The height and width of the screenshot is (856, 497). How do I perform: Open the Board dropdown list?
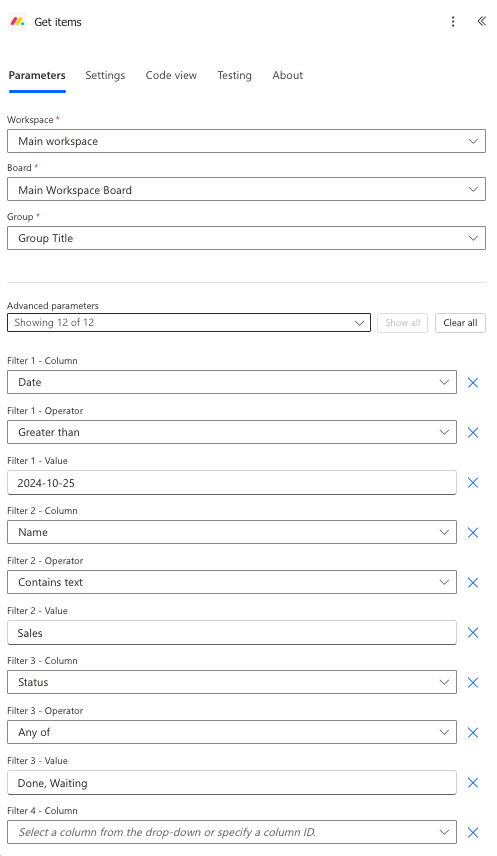pyautogui.click(x=246, y=189)
